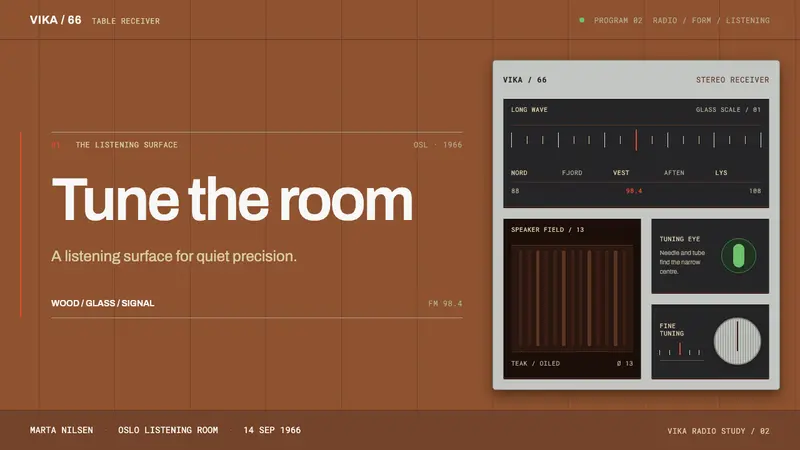Click the VIKA / 66 logo in header

click(x=56, y=20)
